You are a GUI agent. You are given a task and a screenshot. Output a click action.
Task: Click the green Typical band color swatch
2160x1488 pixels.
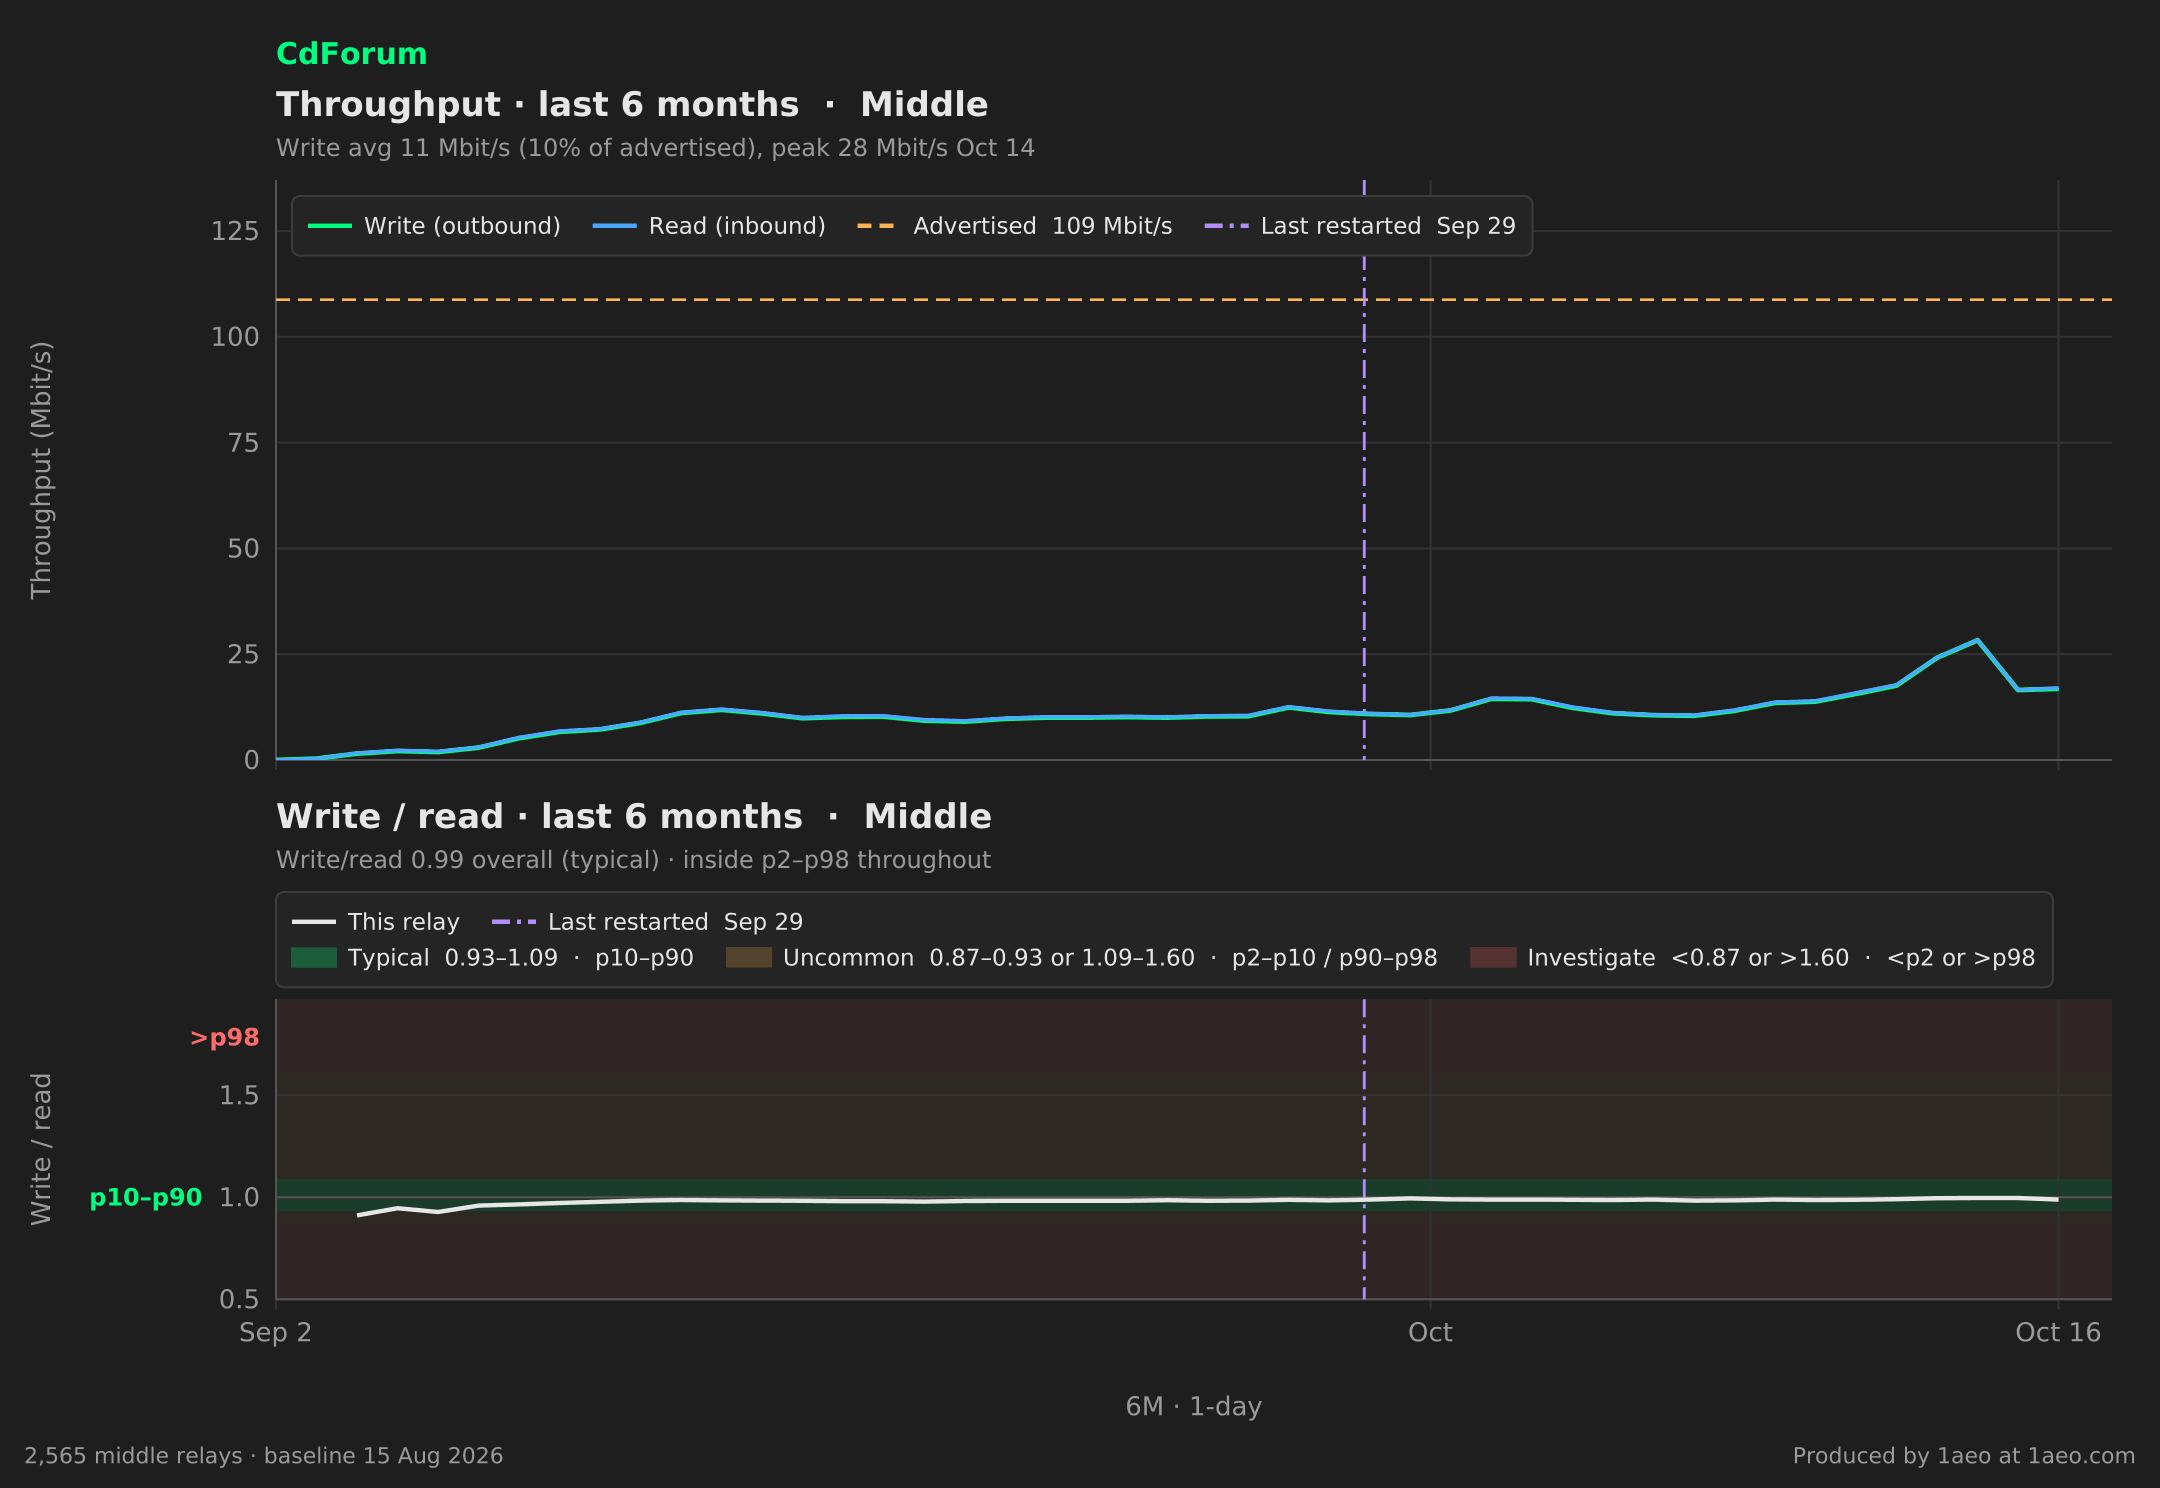tap(314, 958)
